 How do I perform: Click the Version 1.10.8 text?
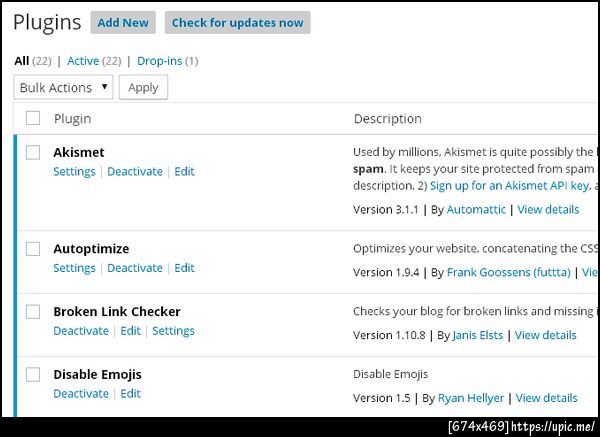[389, 335]
